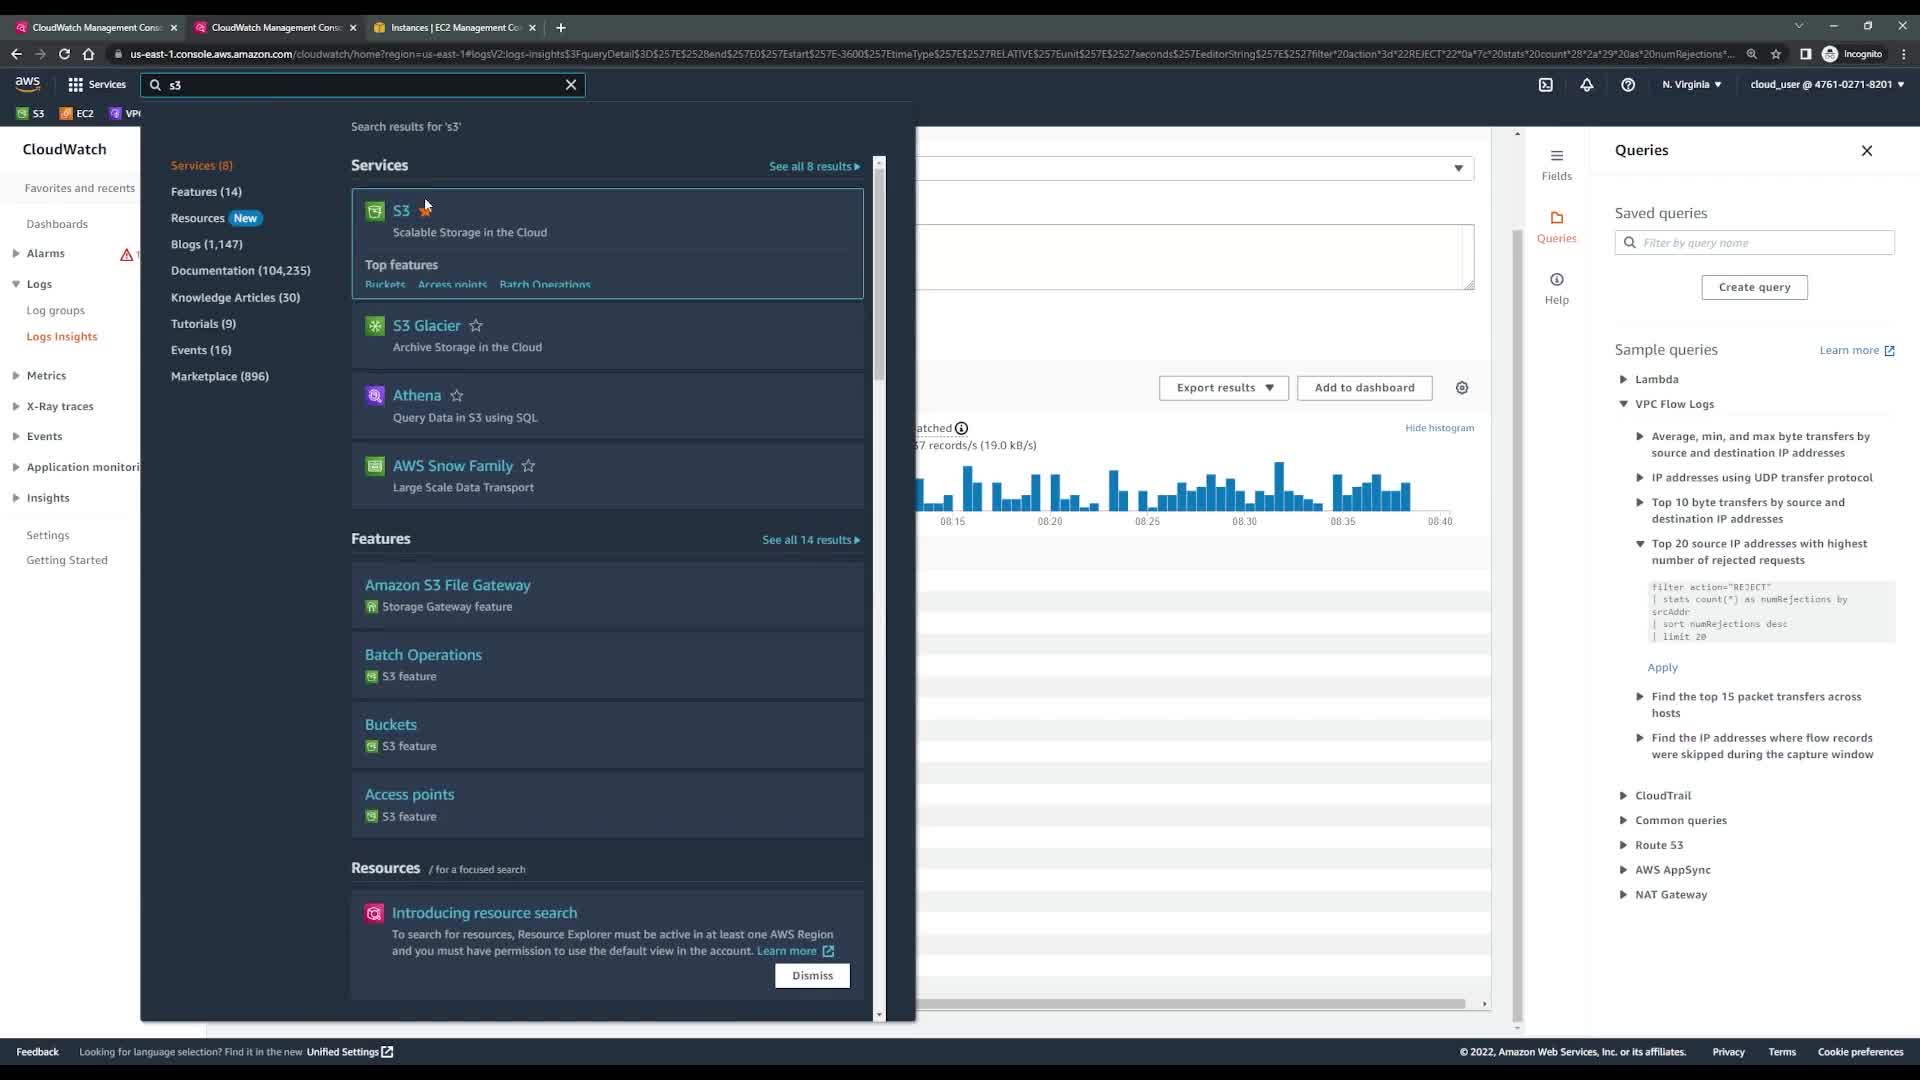Click the results settings gear icon
The image size is (1920, 1080).
[1461, 388]
